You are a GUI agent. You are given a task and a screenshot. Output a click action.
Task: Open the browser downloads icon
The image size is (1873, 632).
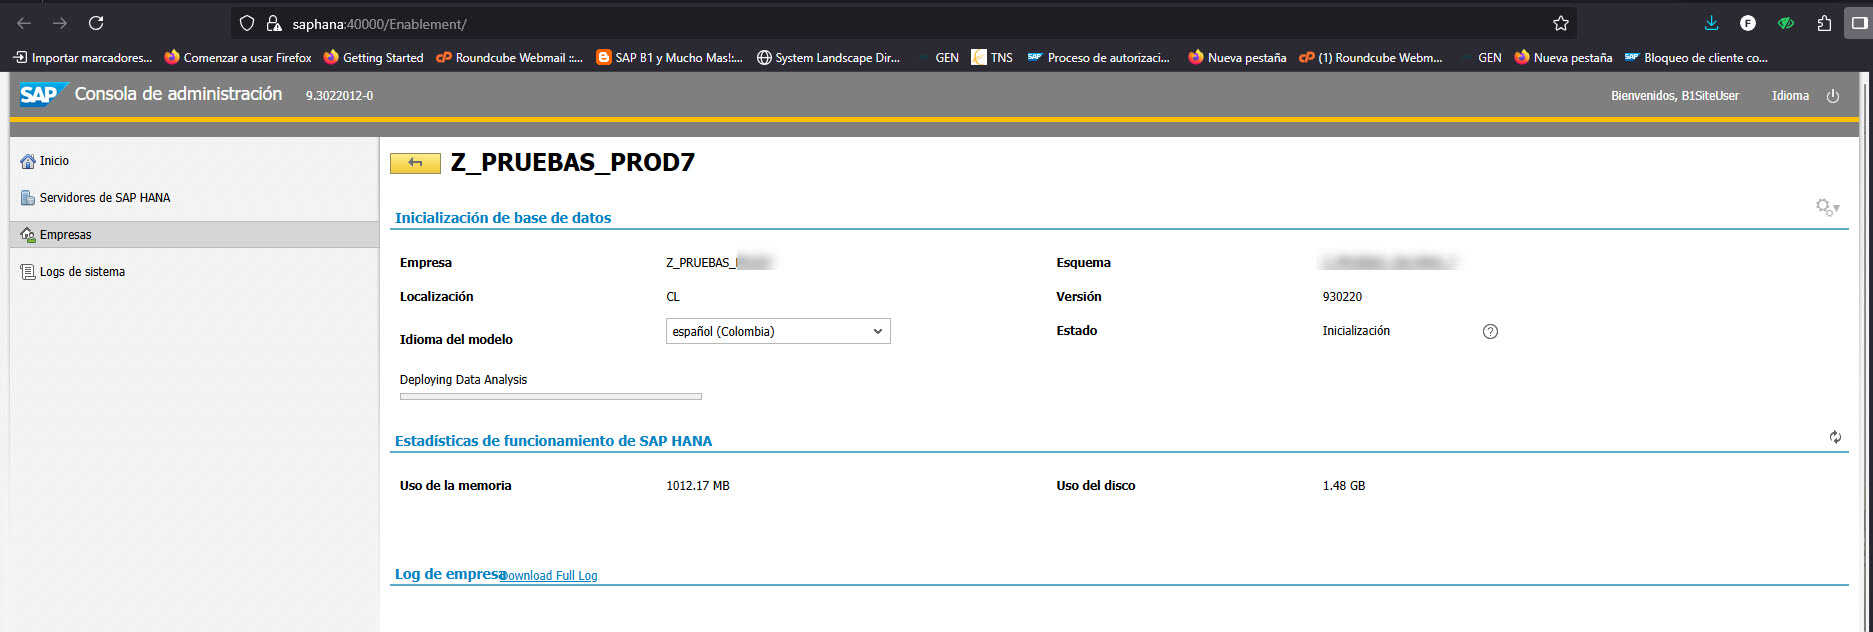1711,23
